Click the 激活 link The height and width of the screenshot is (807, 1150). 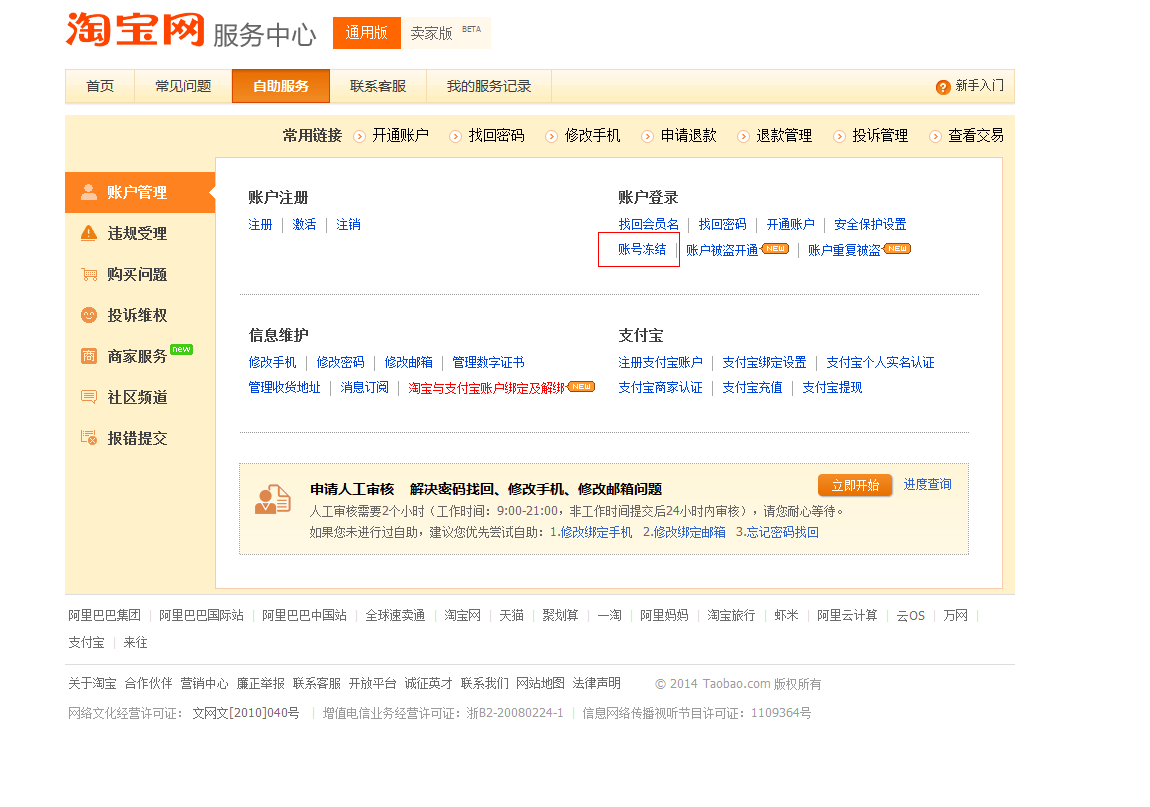pyautogui.click(x=304, y=224)
